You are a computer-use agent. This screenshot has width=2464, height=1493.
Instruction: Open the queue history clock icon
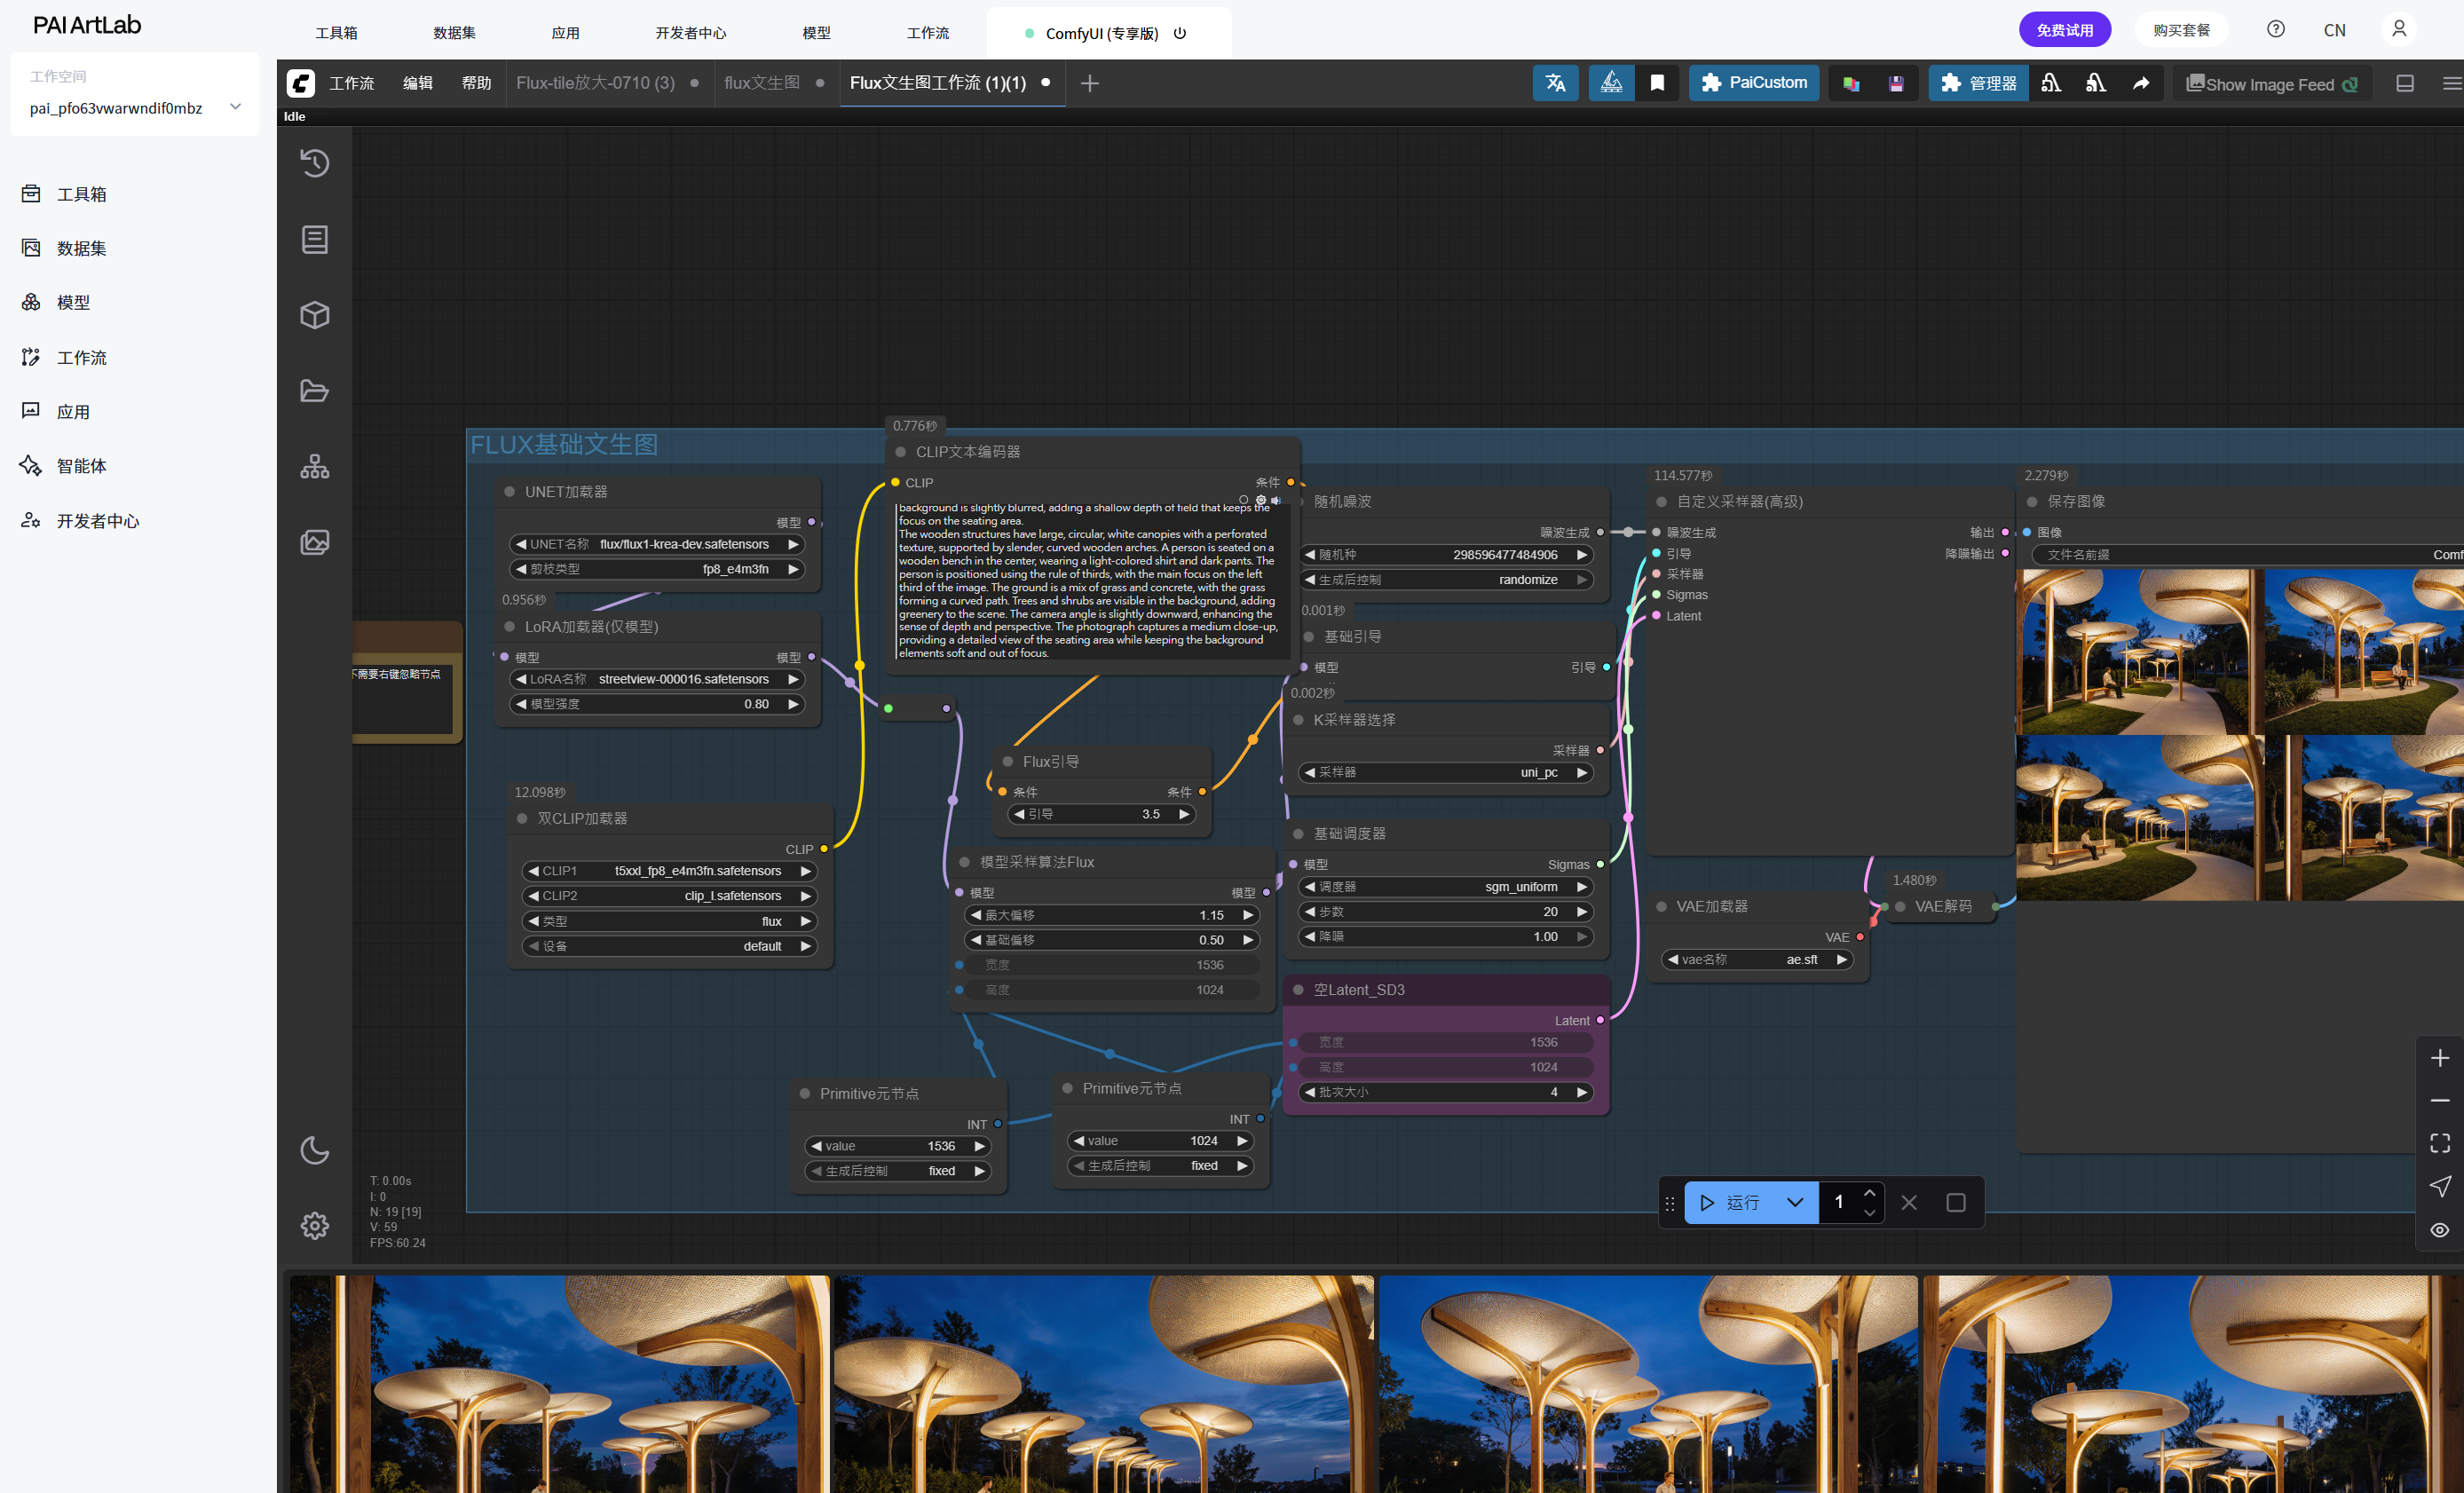315,163
